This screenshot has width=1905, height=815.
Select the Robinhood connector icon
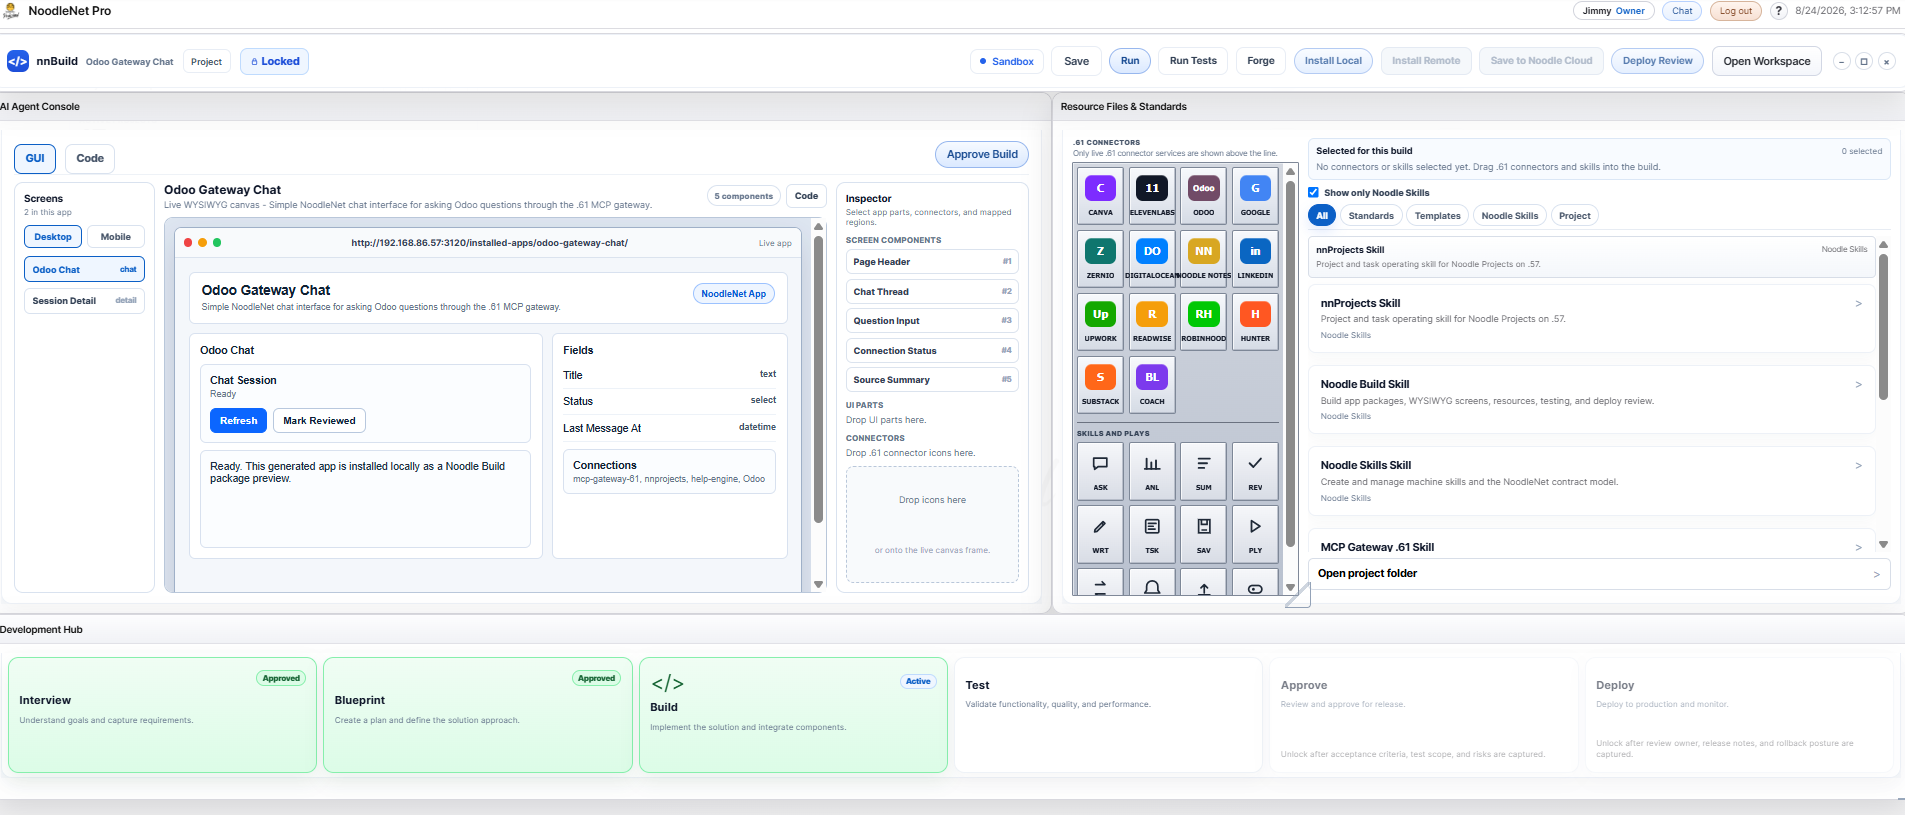point(1203,322)
